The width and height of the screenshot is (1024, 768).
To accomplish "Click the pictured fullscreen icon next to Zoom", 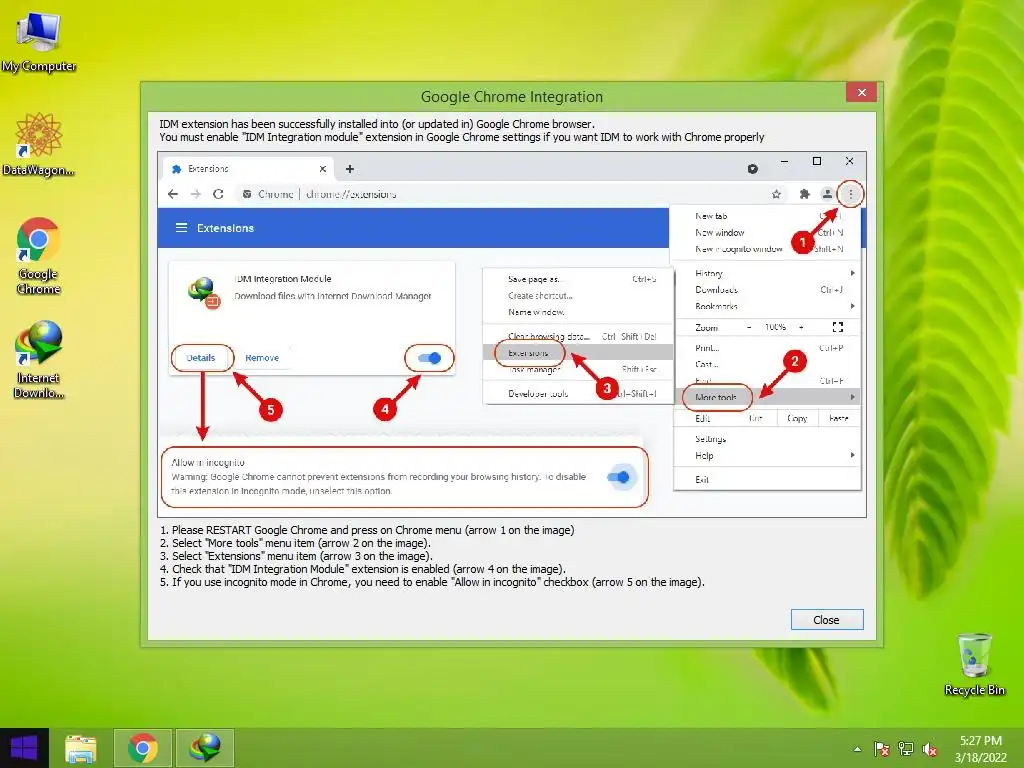I will pyautogui.click(x=838, y=327).
